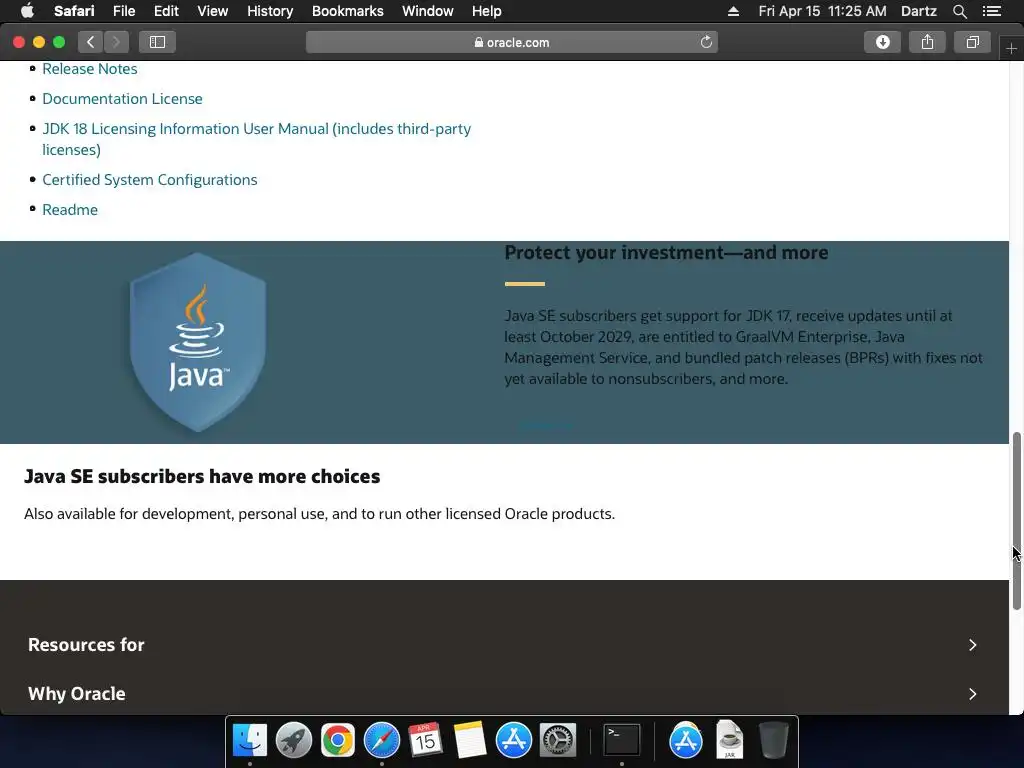The height and width of the screenshot is (768, 1024).
Task: Open the History menu
Action: [x=270, y=11]
